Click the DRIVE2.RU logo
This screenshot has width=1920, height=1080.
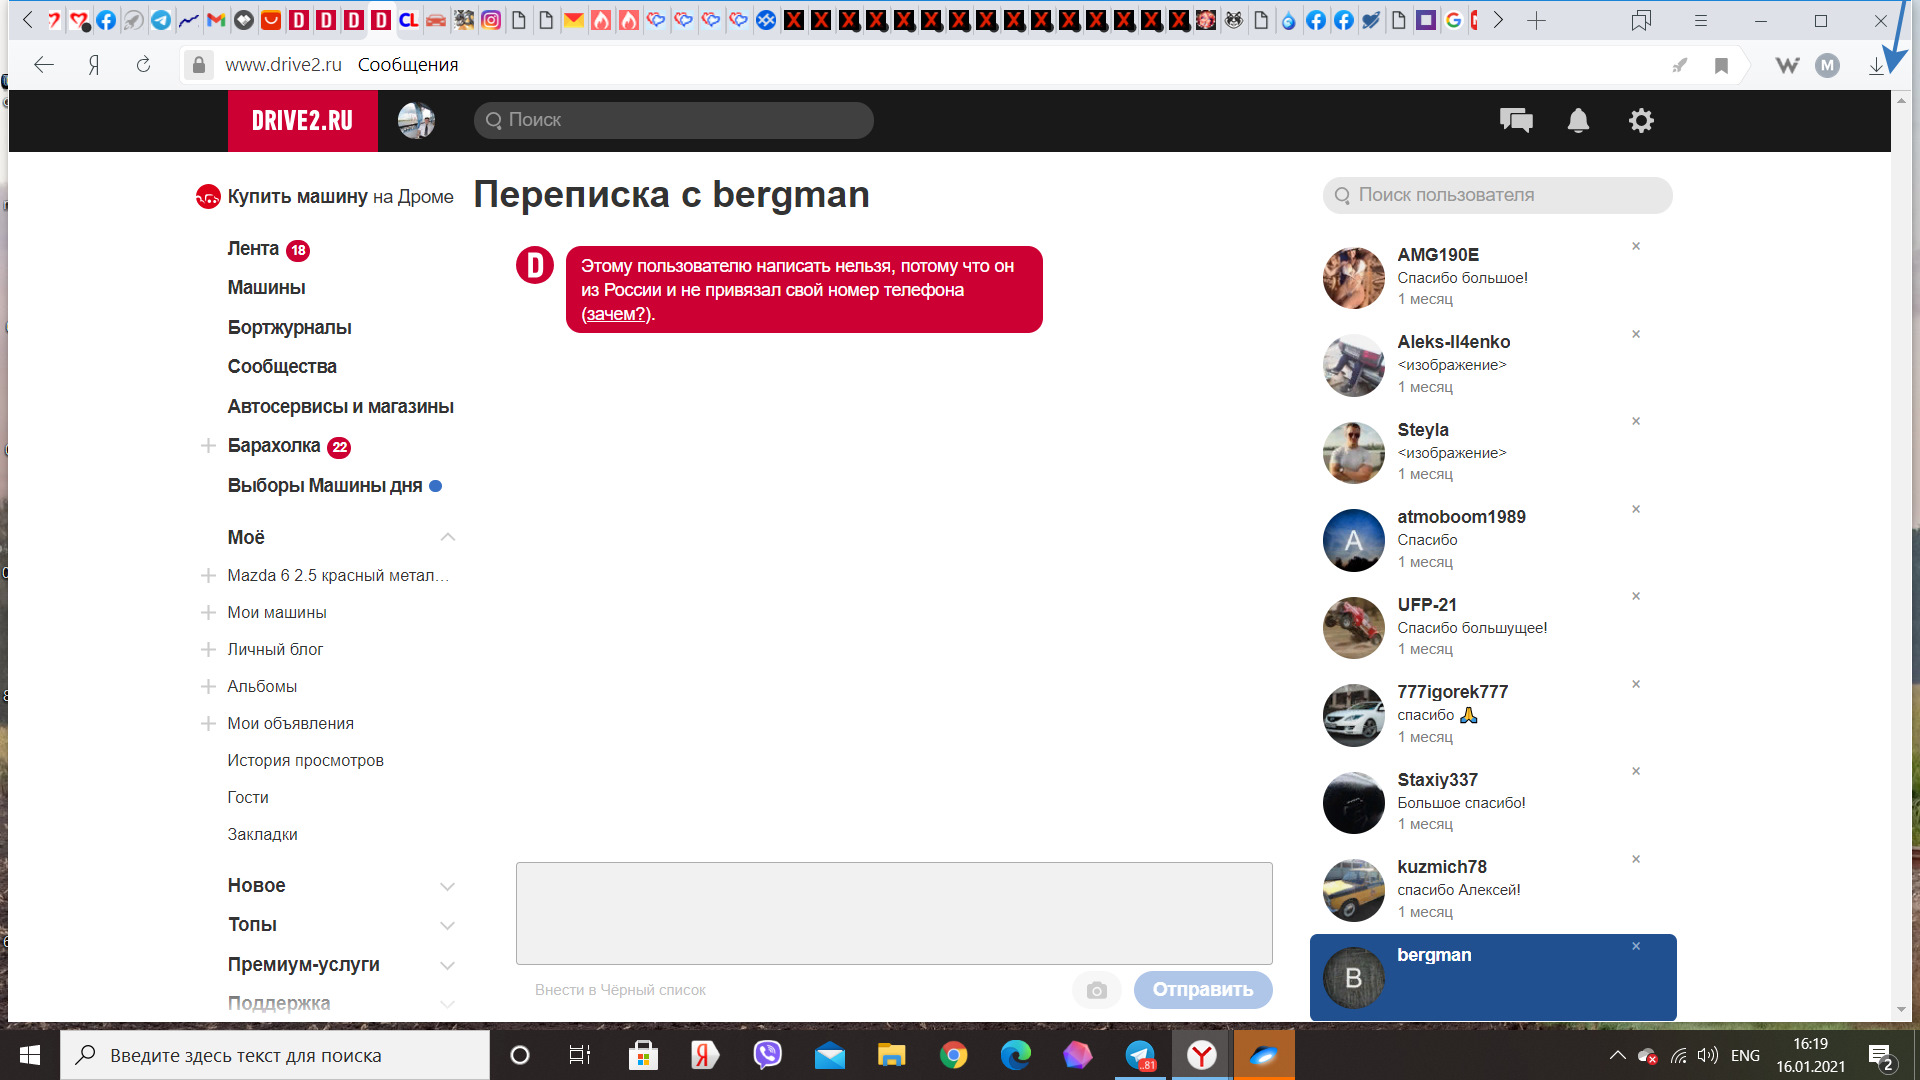click(302, 121)
